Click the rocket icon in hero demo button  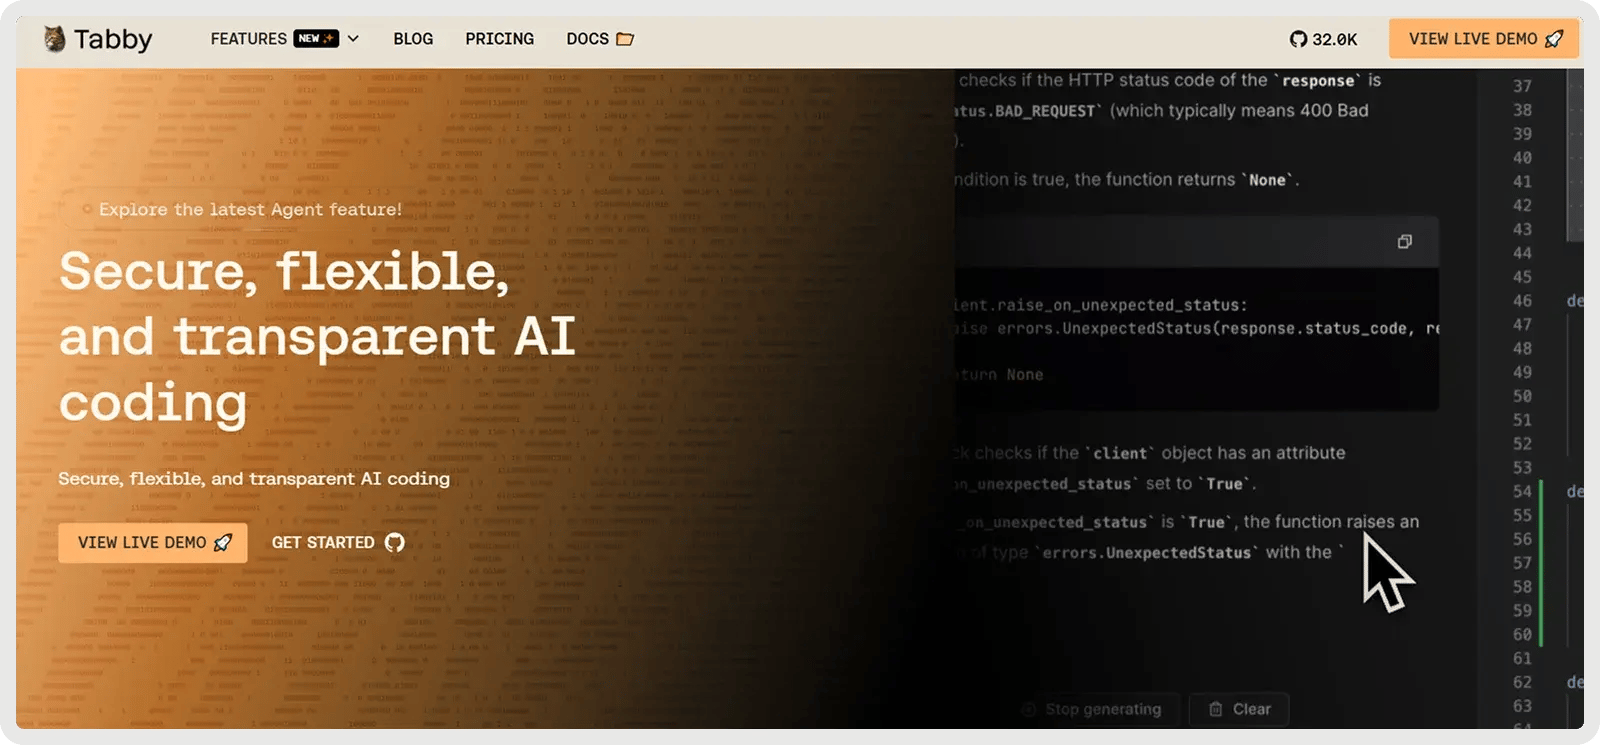click(x=223, y=542)
